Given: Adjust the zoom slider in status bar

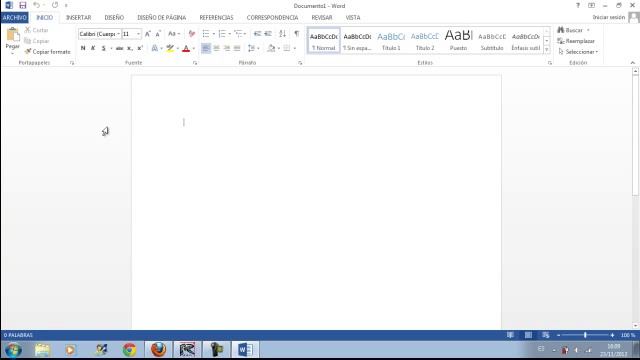Looking at the screenshot, I should (585, 335).
